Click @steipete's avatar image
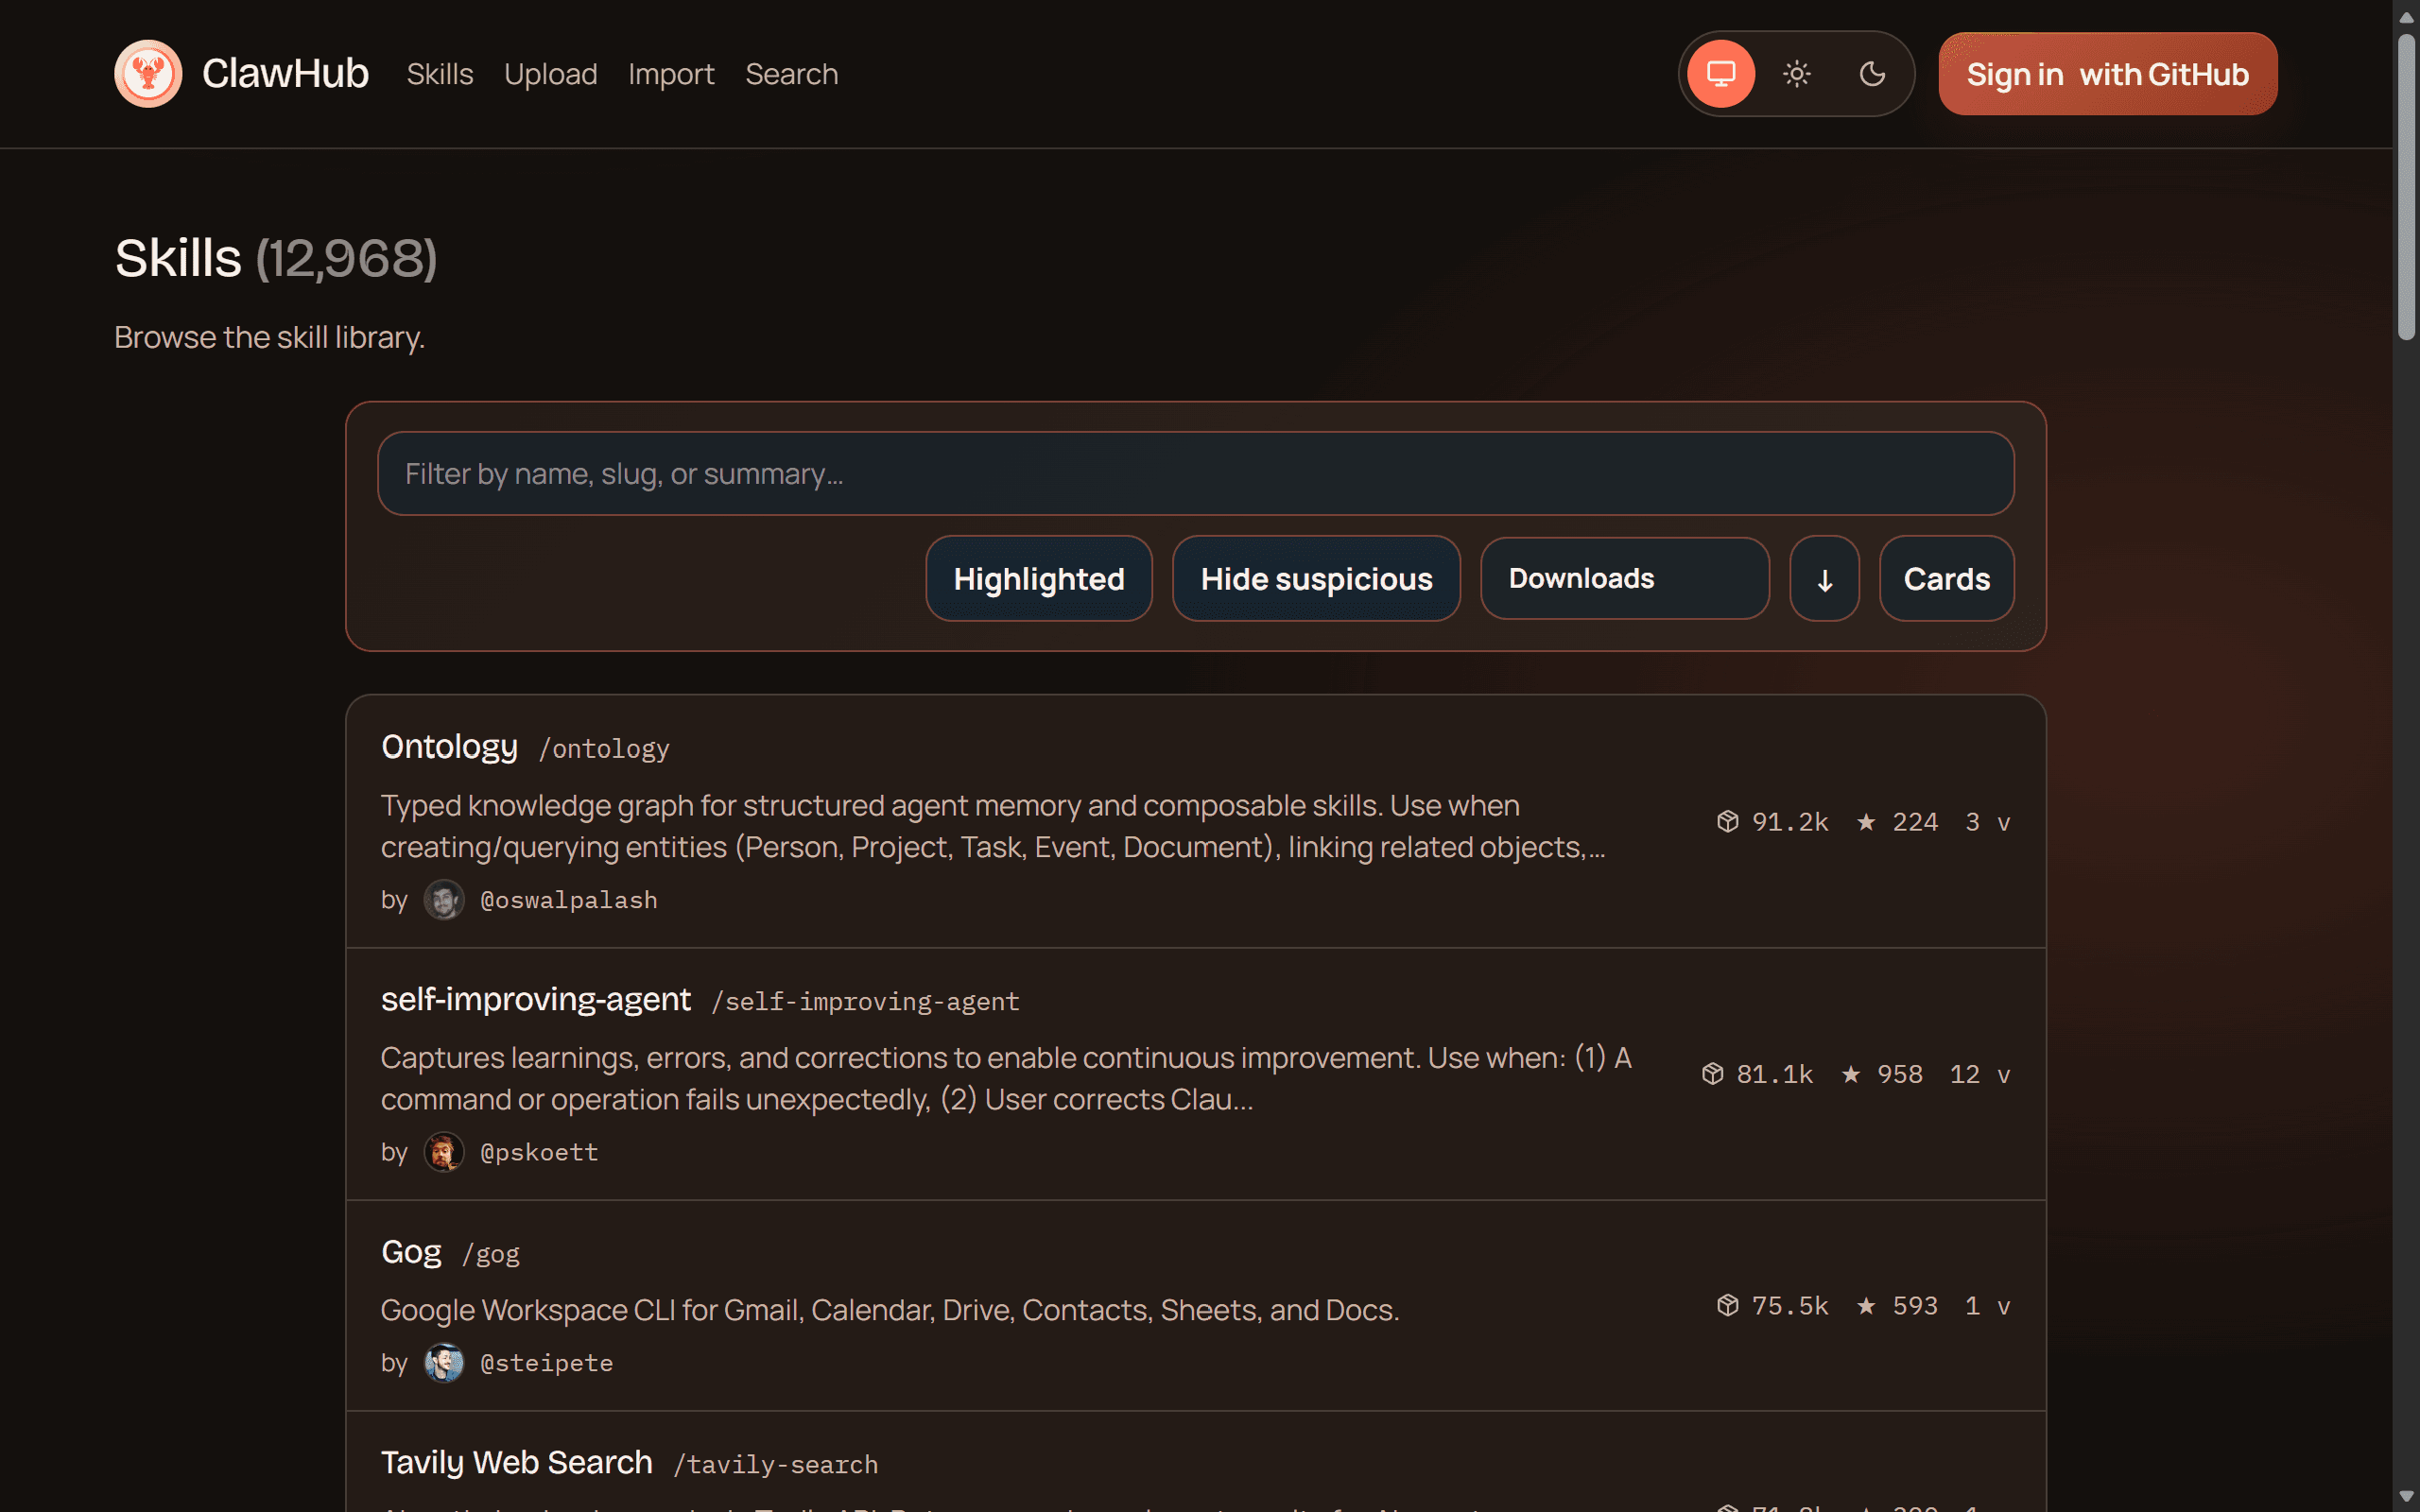Screen dimensions: 2420x1512 point(444,1363)
